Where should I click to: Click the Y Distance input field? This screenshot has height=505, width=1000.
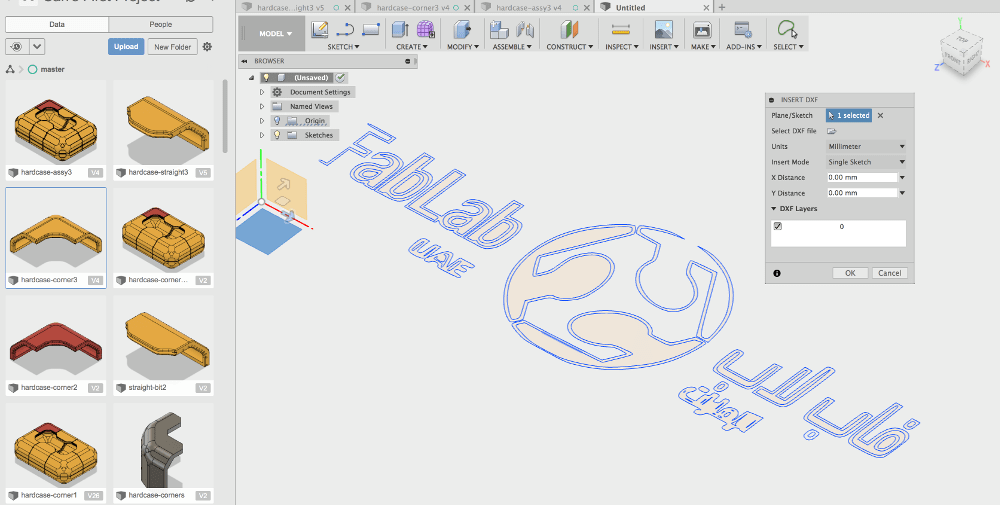(862, 193)
